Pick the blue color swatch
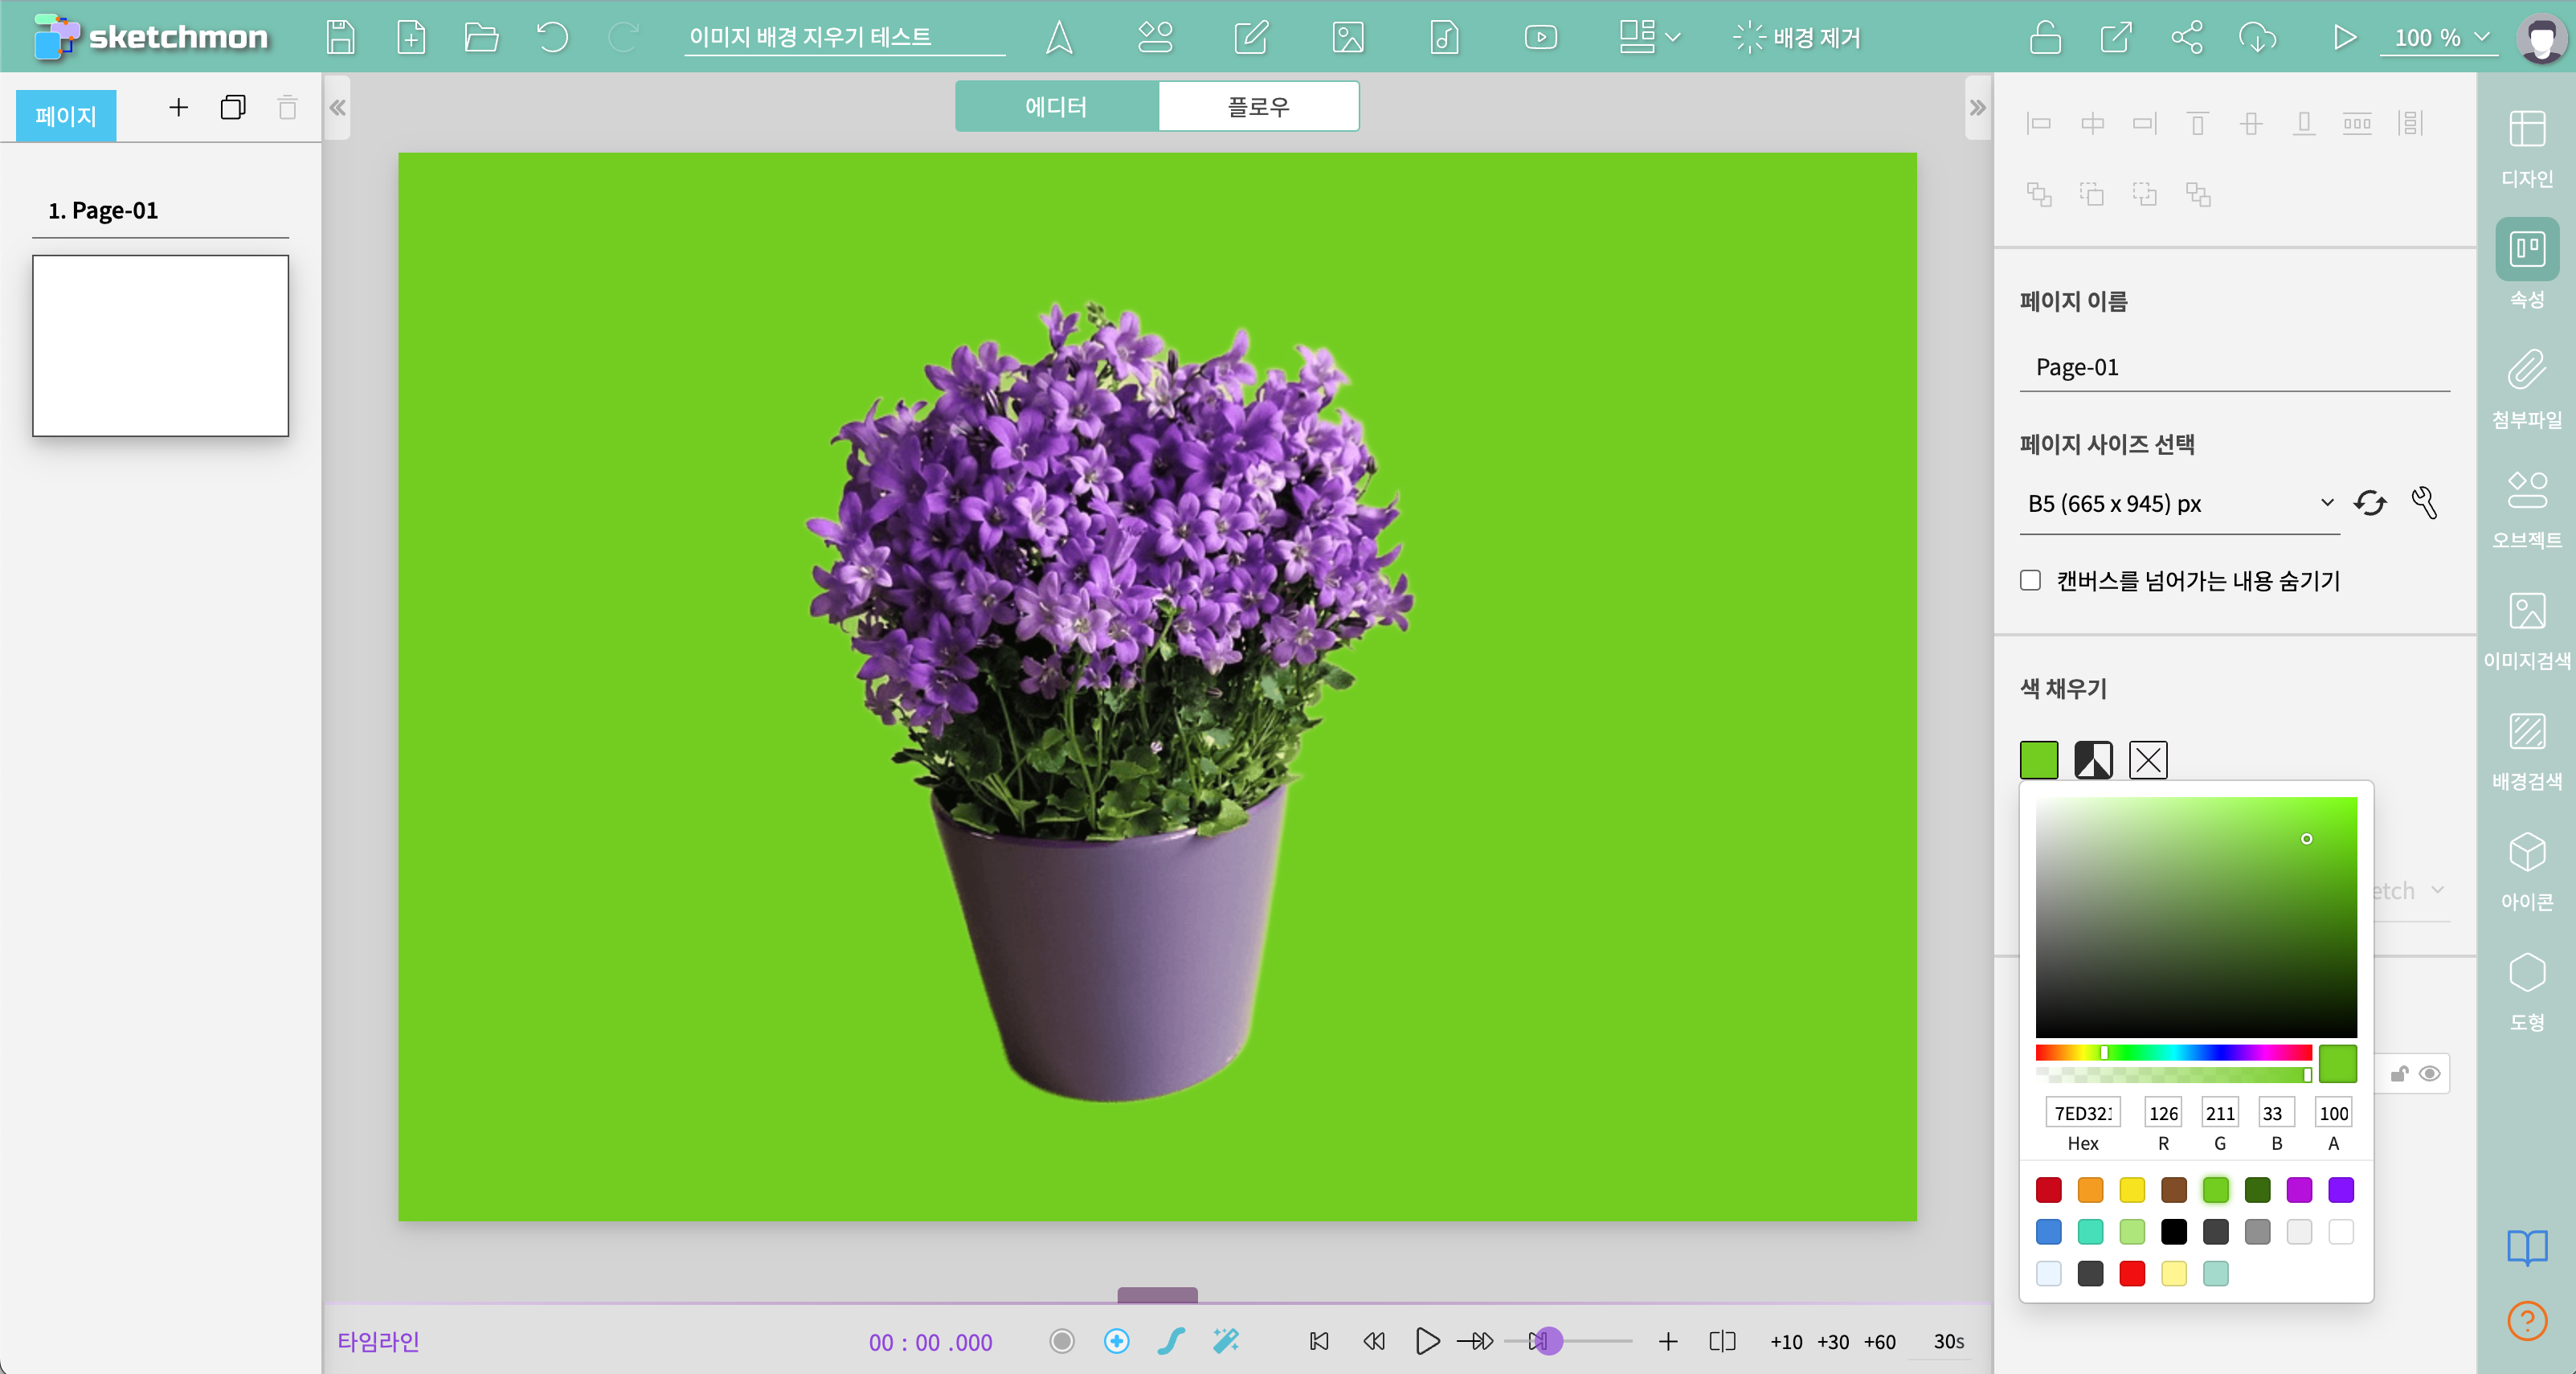 2048,1232
